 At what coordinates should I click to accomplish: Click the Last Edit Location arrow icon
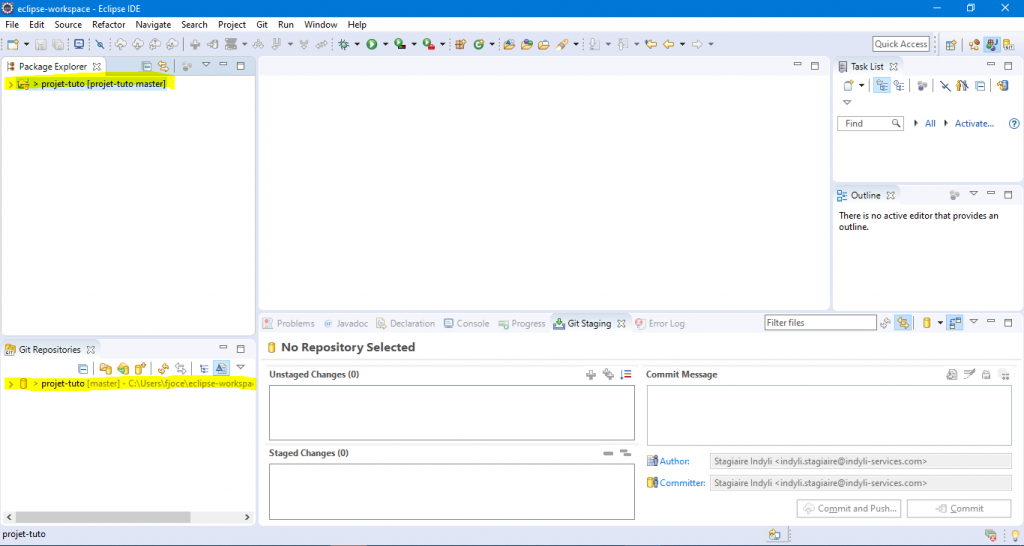pyautogui.click(x=650, y=44)
